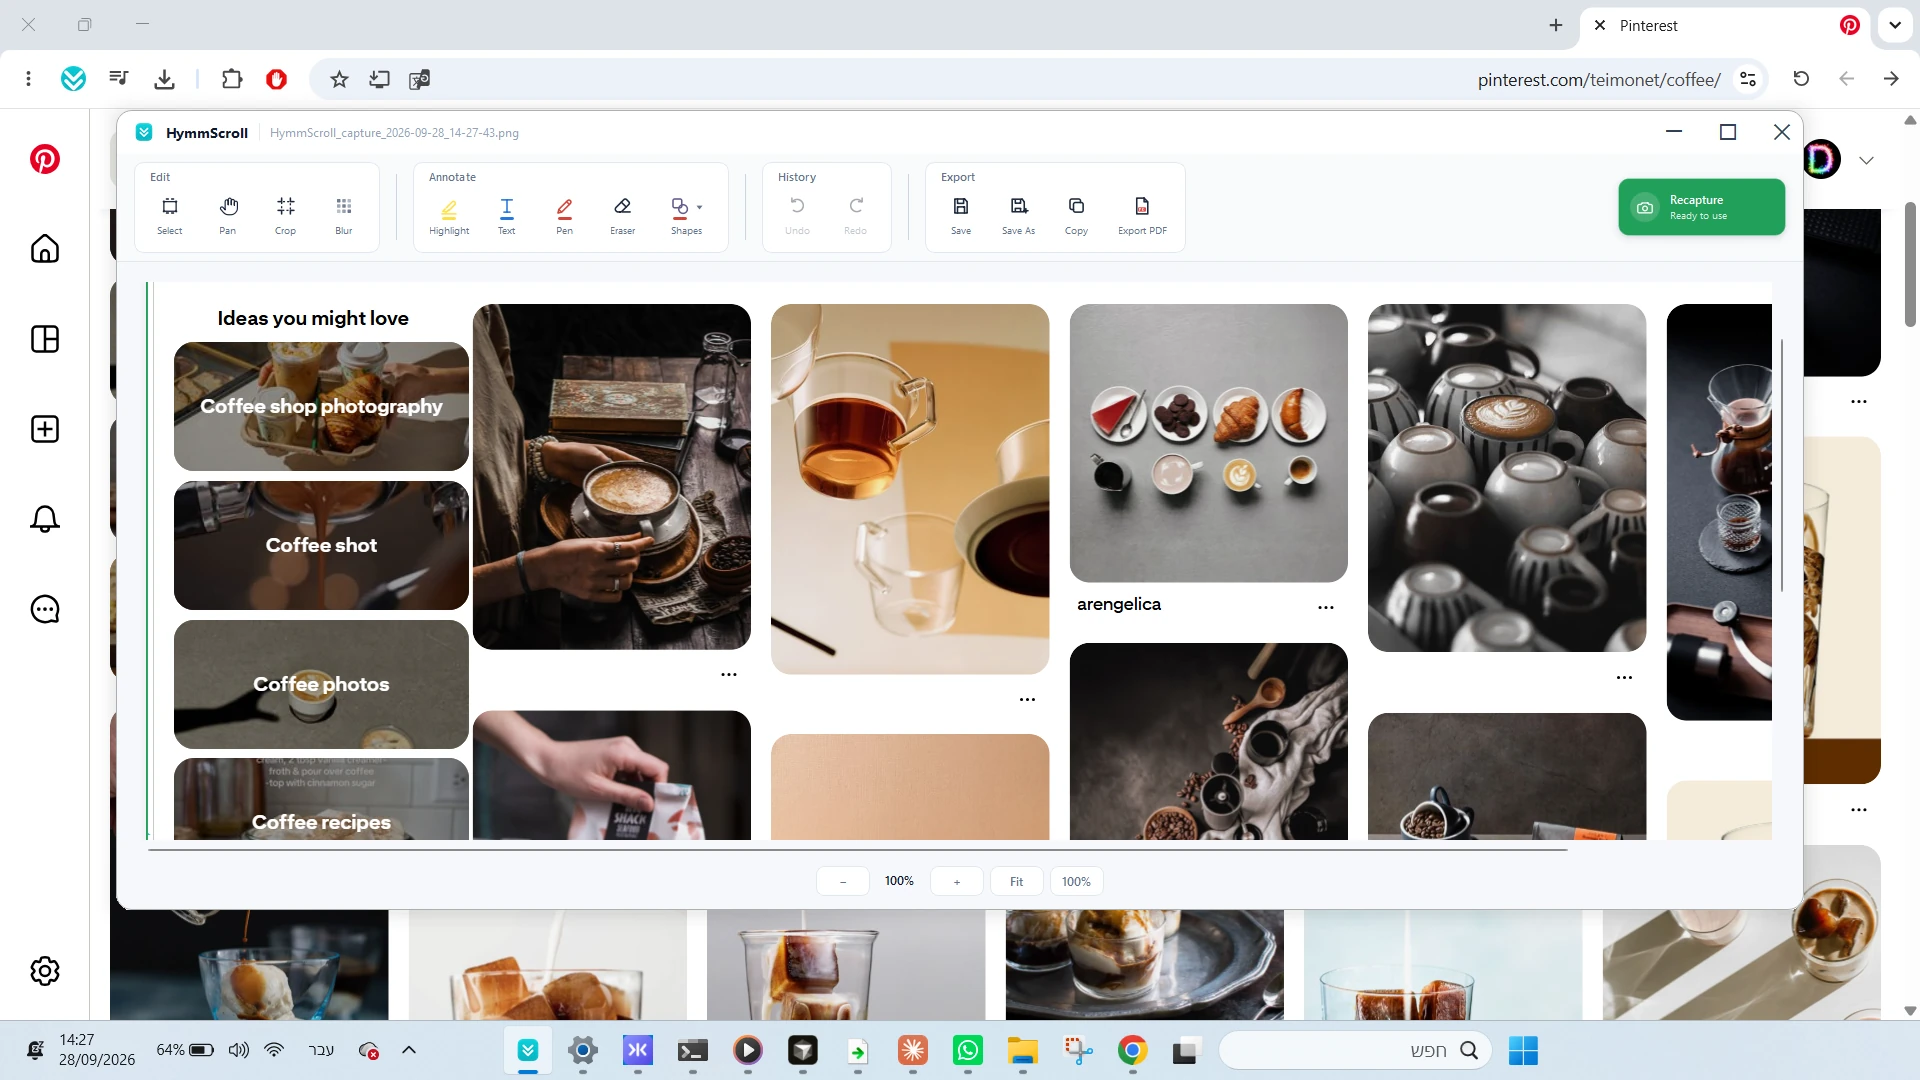Open a new browser tab
1920x1080 pixels.
tap(1556, 26)
